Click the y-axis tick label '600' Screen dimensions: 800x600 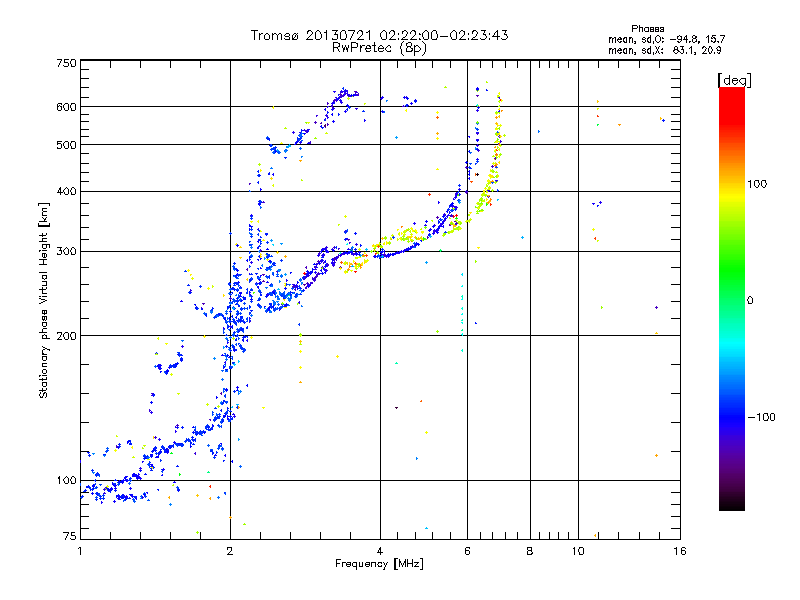[66, 107]
